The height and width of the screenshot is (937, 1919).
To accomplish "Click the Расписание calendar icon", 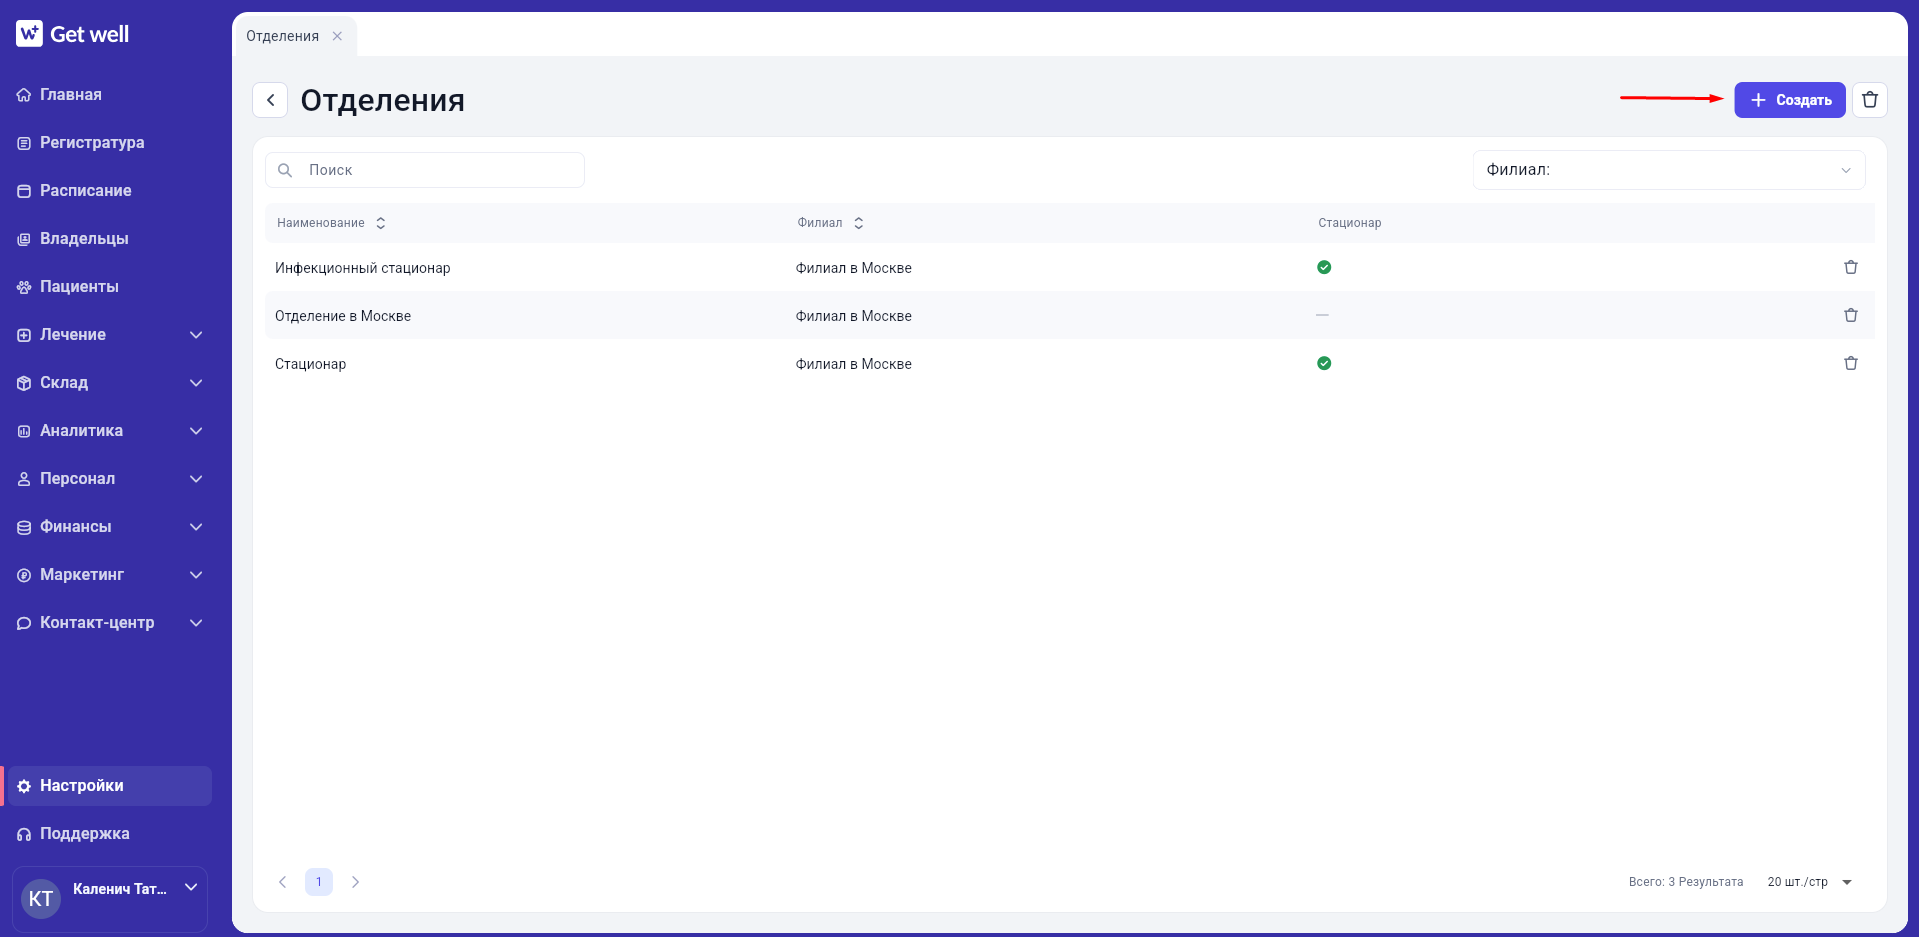I will tap(24, 191).
